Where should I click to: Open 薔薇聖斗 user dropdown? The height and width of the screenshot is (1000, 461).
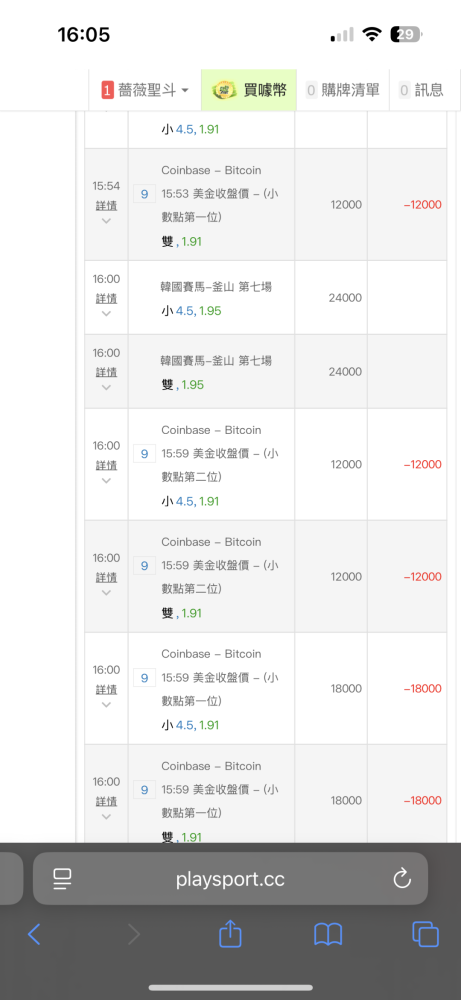(145, 91)
